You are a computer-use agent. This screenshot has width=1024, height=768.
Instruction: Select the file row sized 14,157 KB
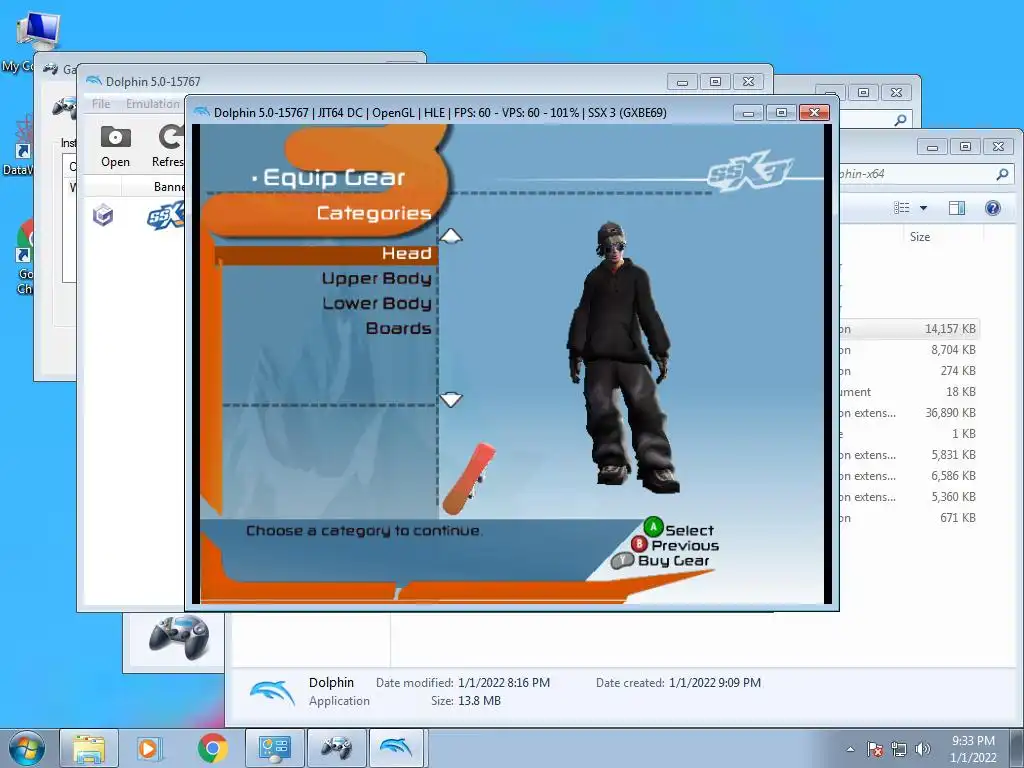909,329
